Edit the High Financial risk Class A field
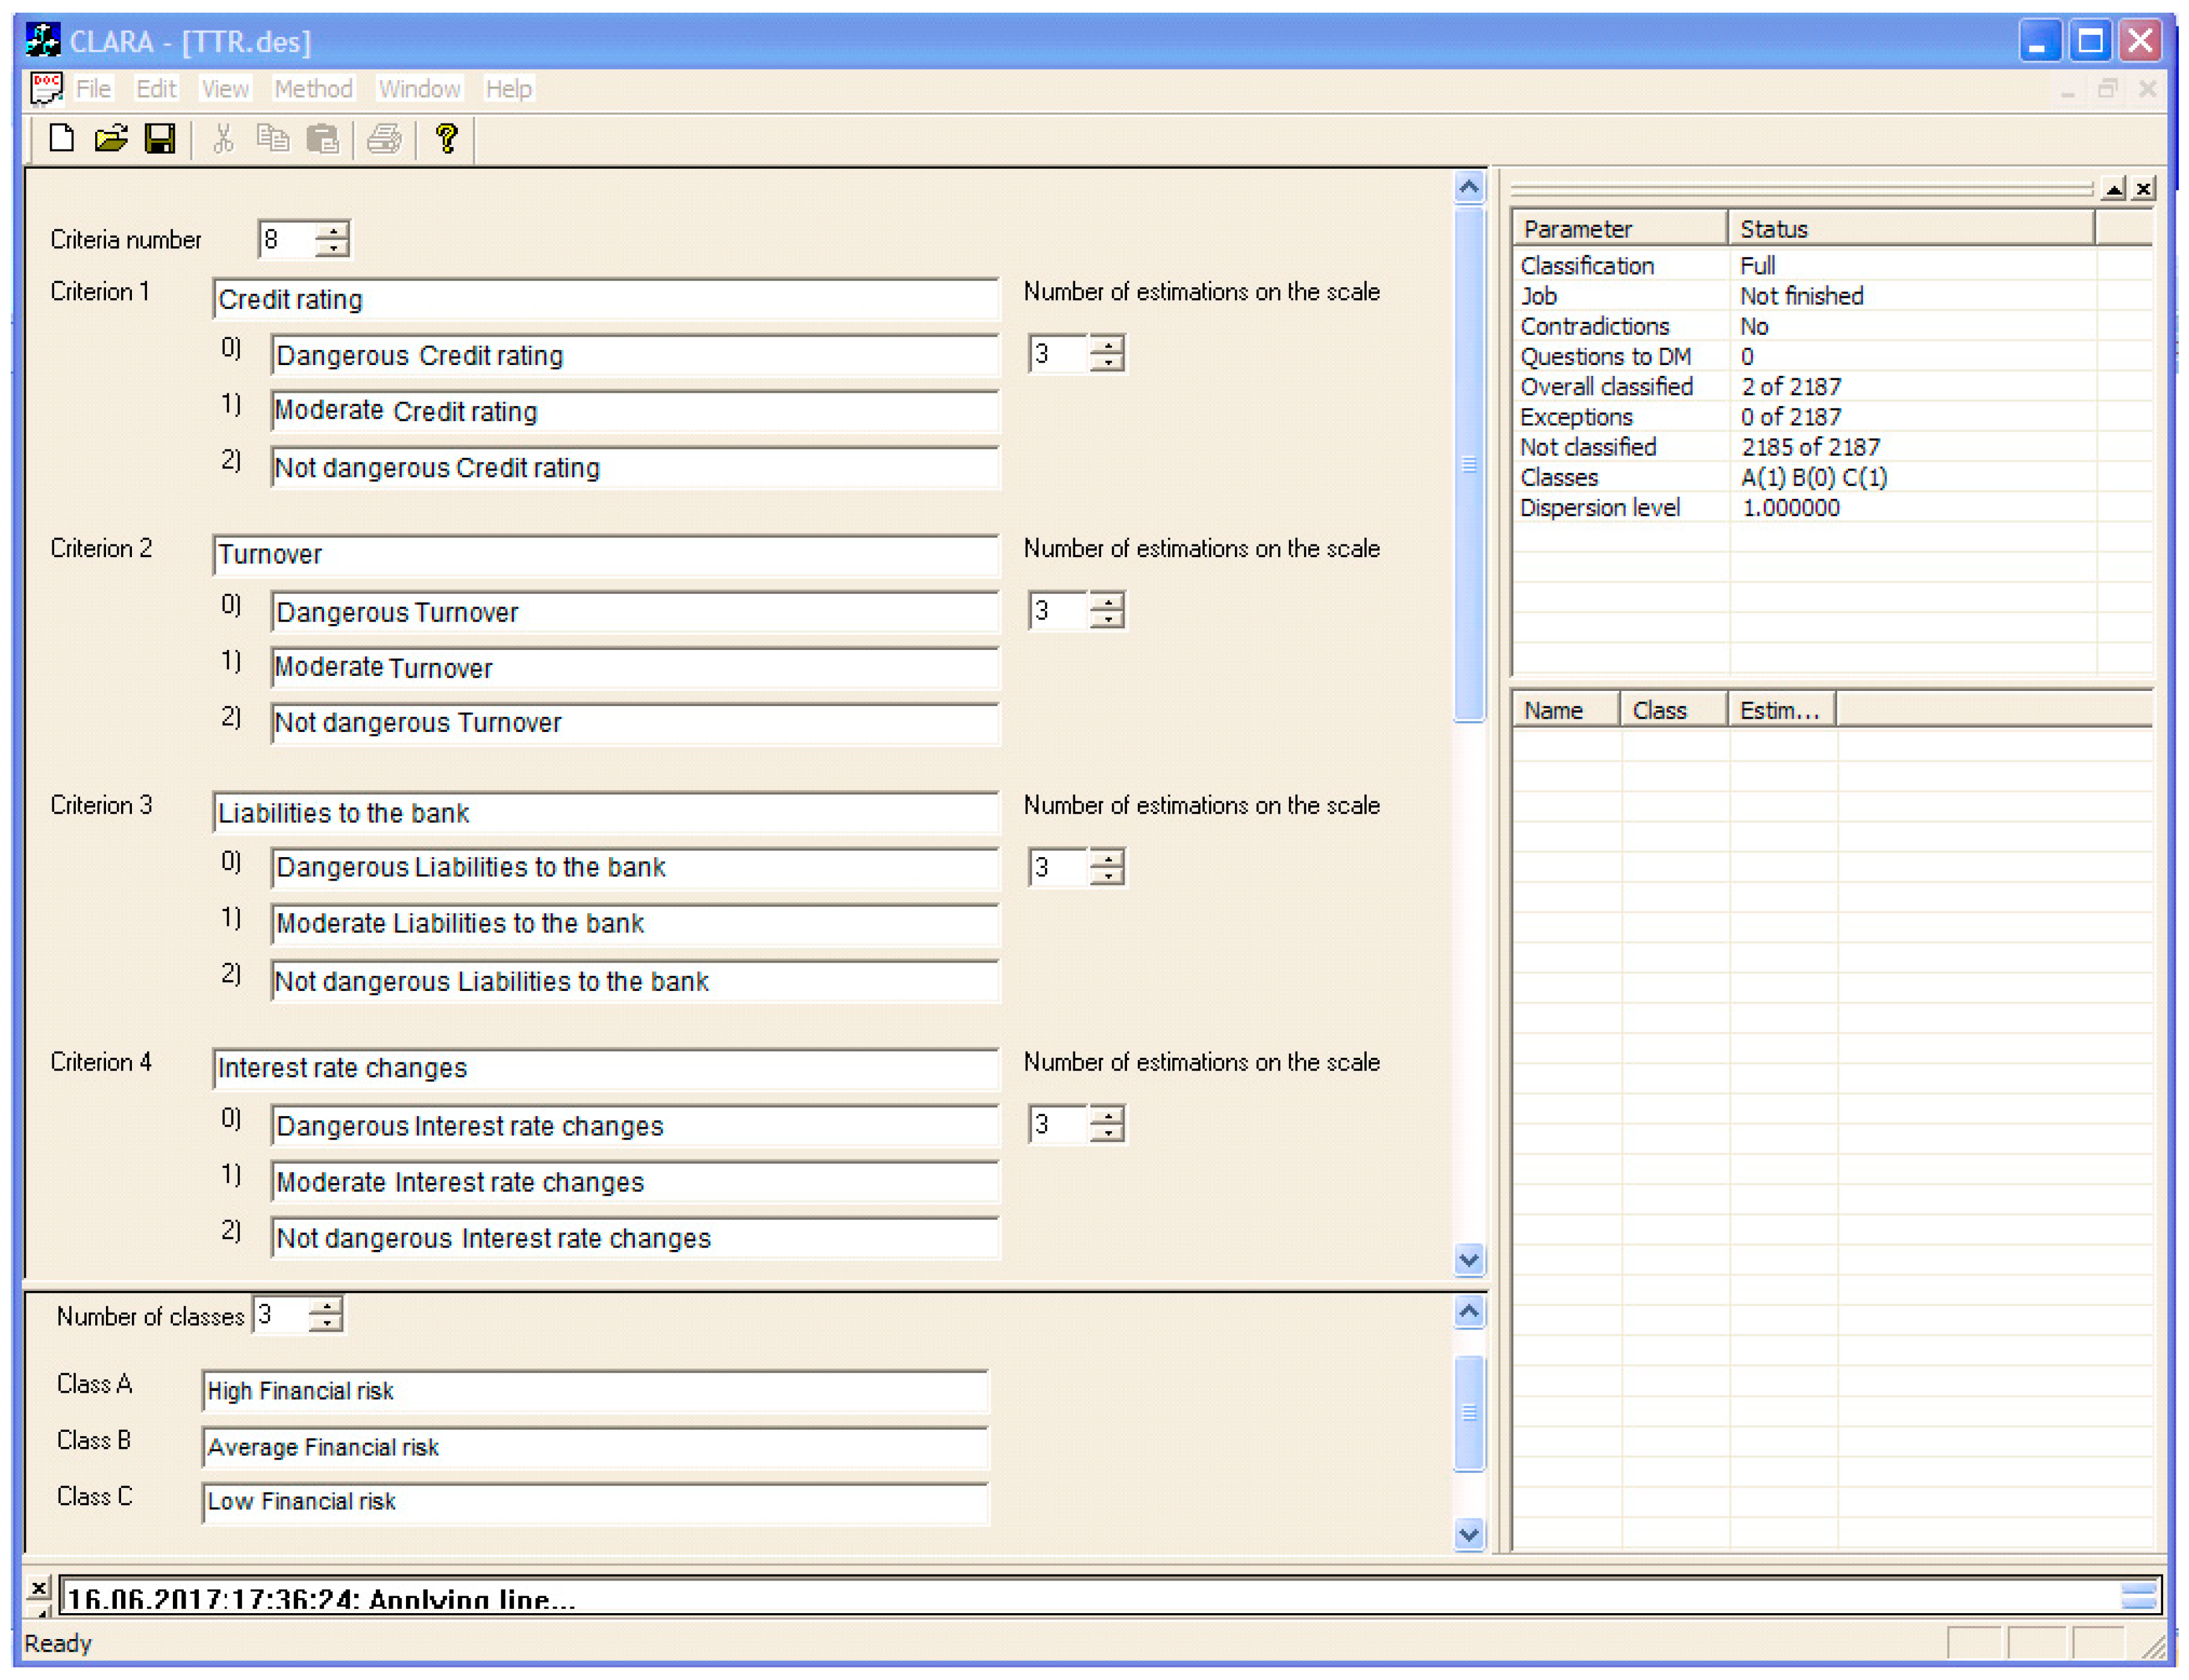Image resolution: width=2189 pixels, height=1680 pixels. 595,1391
